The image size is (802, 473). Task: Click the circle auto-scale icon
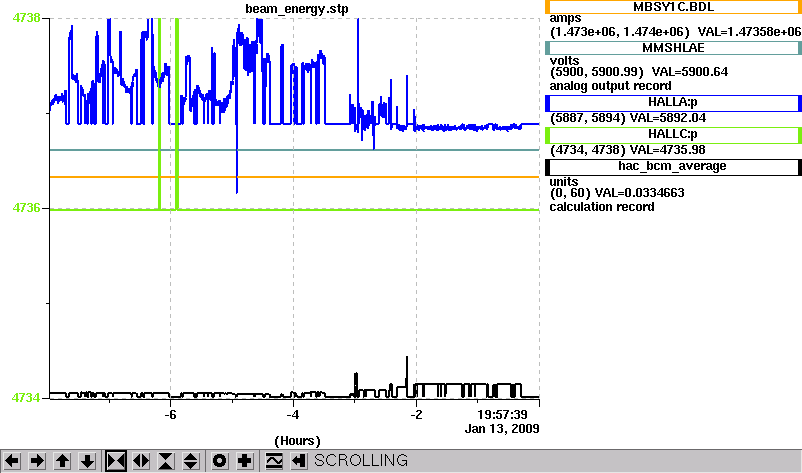pos(219,461)
